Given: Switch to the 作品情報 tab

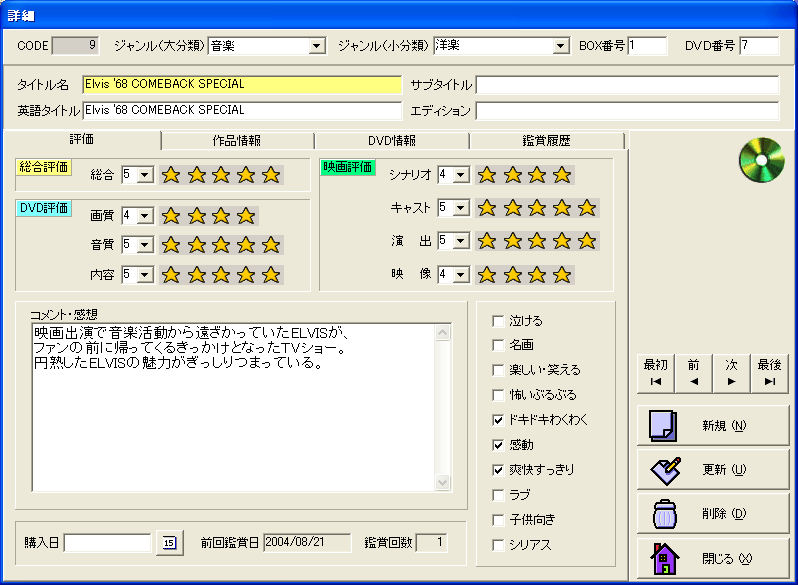Looking at the screenshot, I should 237,141.
